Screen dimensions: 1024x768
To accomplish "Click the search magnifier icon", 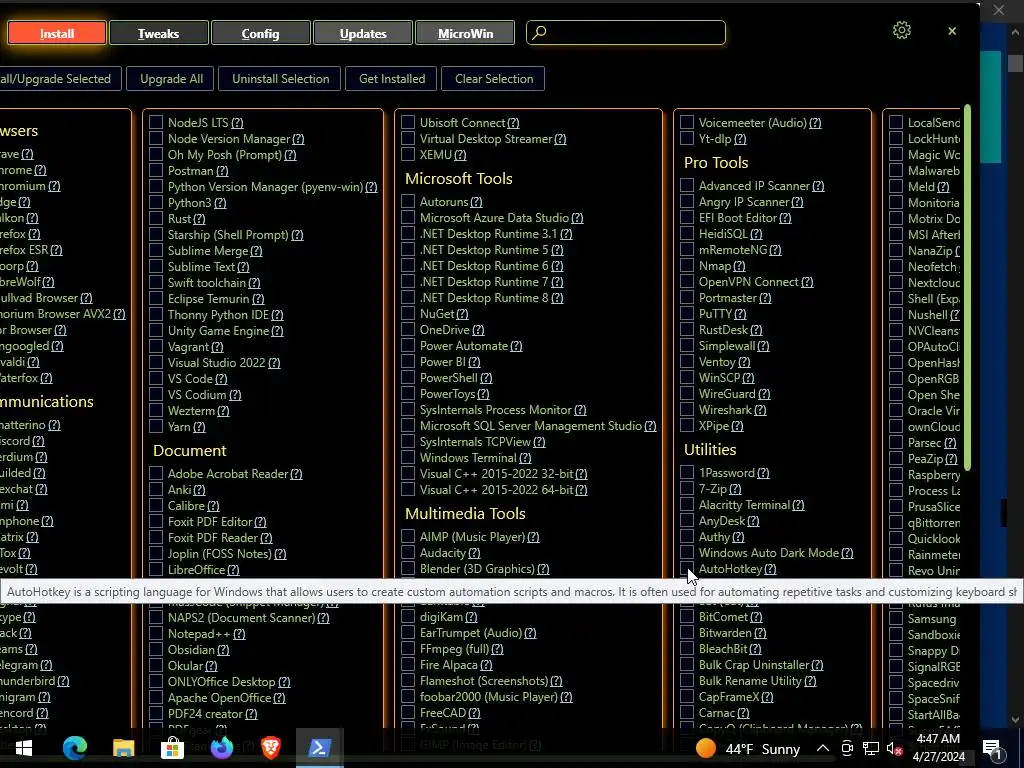I will pyautogui.click(x=539, y=32).
